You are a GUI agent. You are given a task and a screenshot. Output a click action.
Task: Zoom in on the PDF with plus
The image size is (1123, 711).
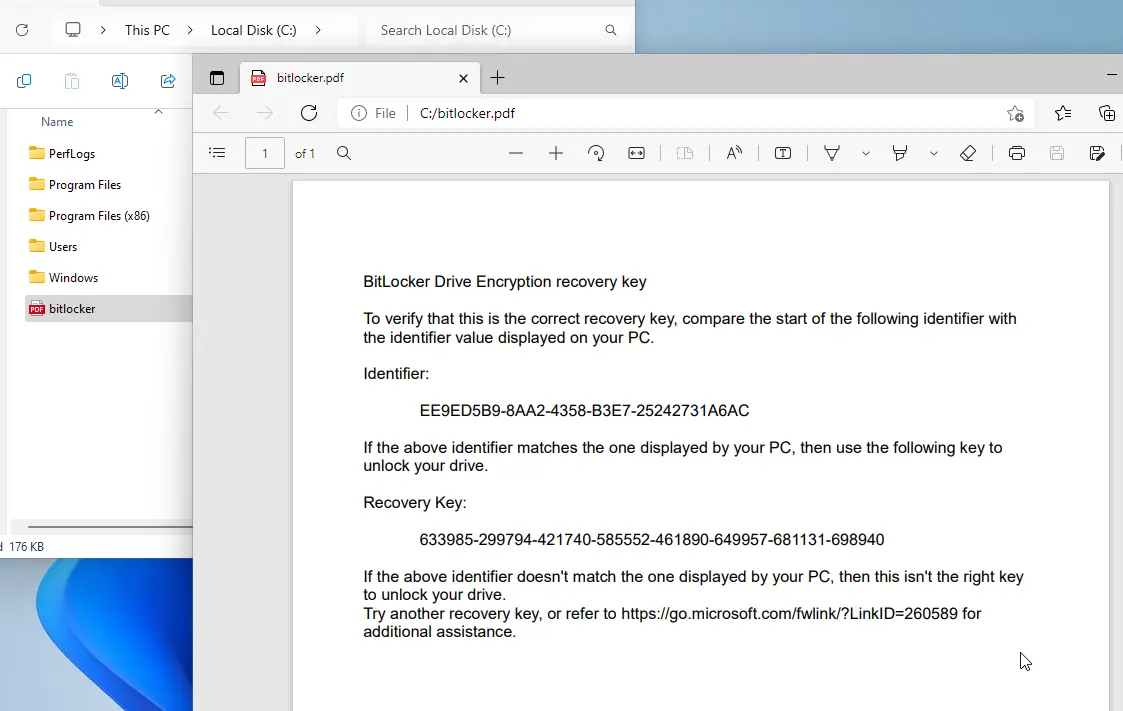click(x=556, y=153)
